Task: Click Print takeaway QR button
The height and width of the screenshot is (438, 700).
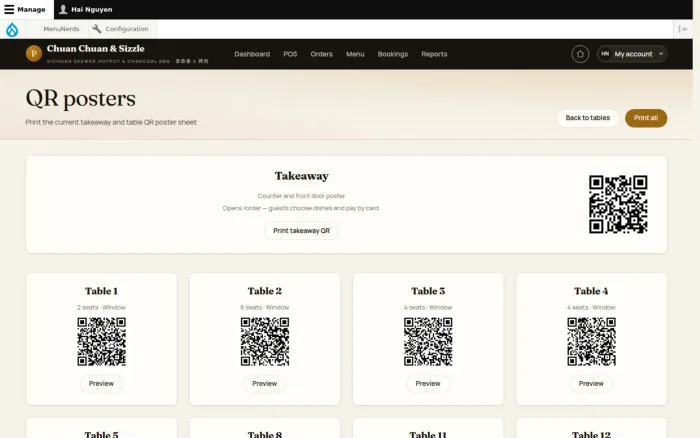Action: pyautogui.click(x=301, y=231)
